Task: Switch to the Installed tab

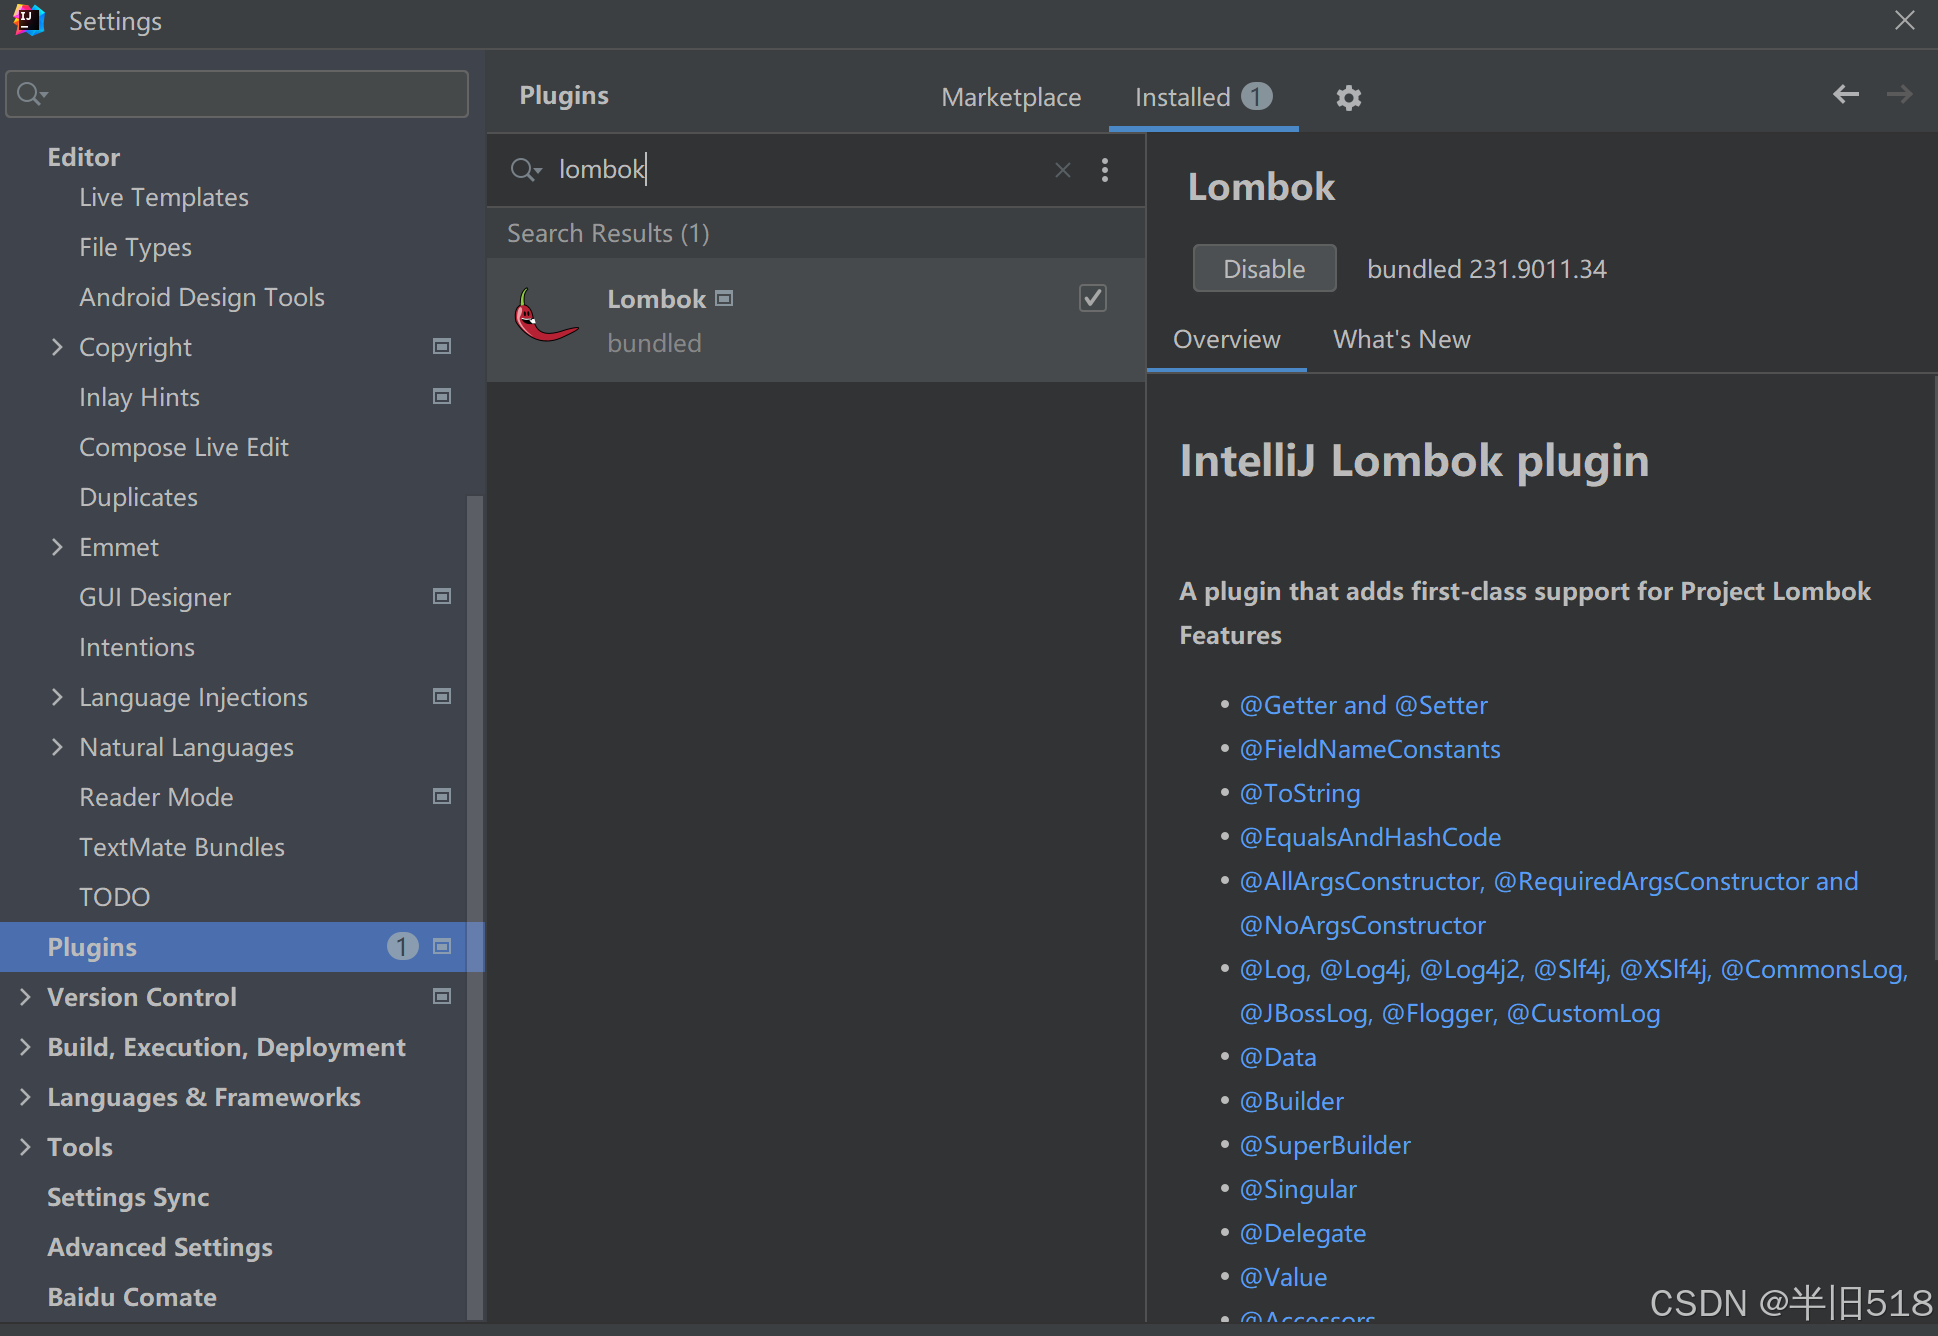Action: [1203, 97]
